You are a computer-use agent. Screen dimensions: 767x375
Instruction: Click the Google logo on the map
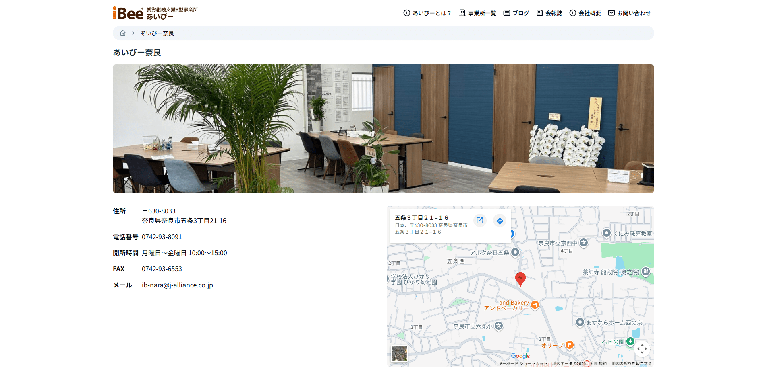(x=520, y=356)
